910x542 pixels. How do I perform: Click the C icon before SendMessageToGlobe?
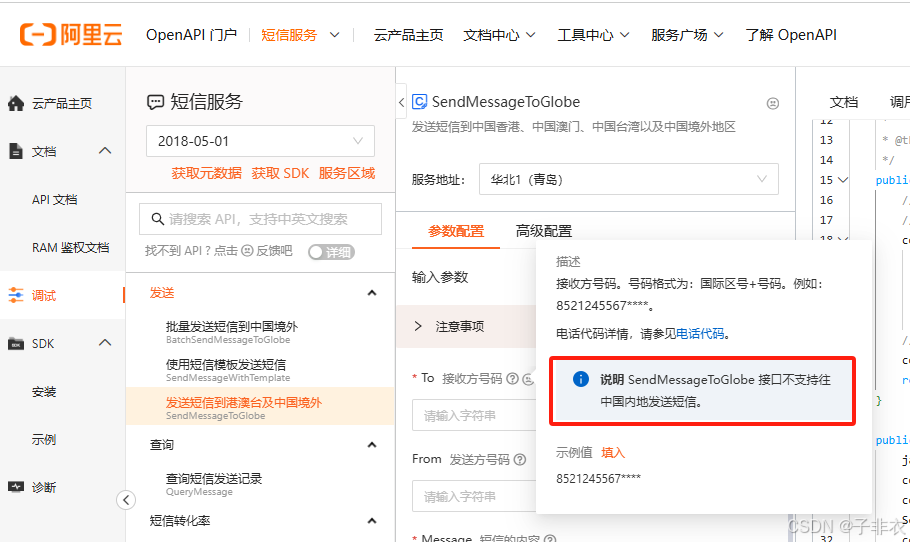pos(420,102)
